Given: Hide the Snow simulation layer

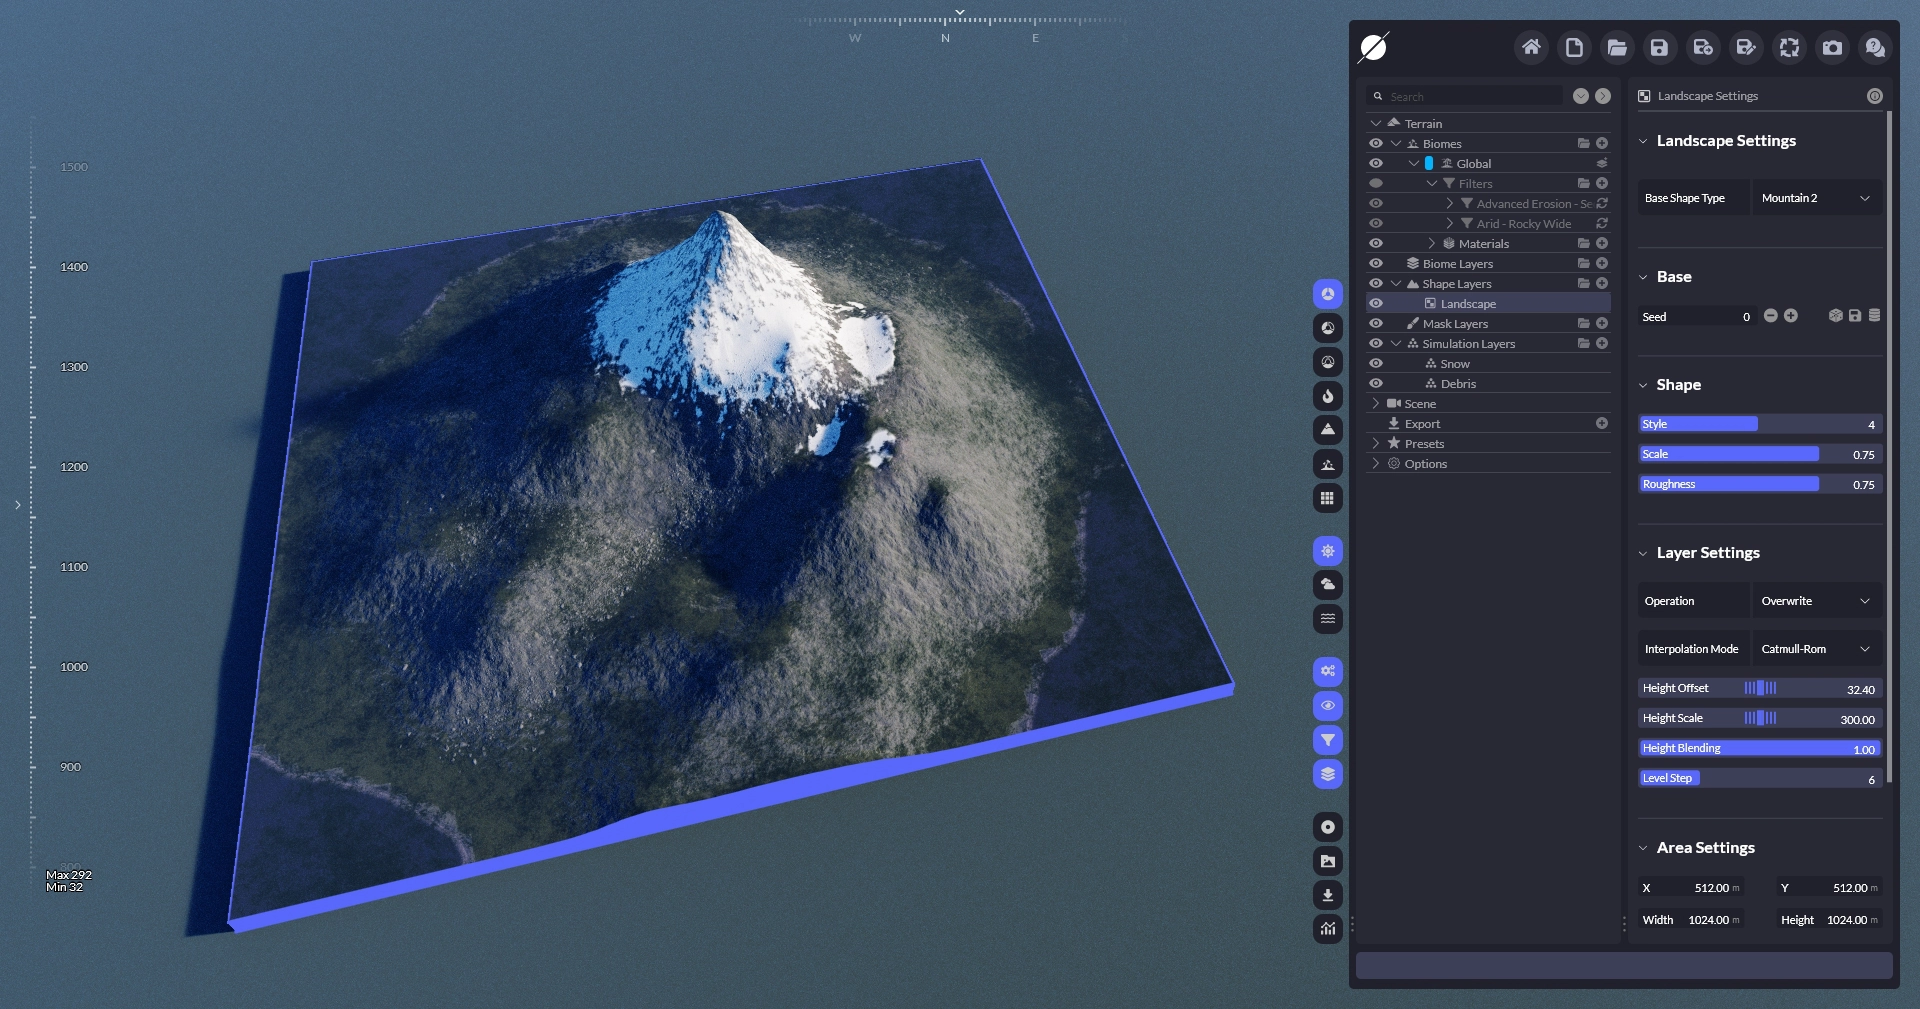Looking at the screenshot, I should tap(1376, 364).
